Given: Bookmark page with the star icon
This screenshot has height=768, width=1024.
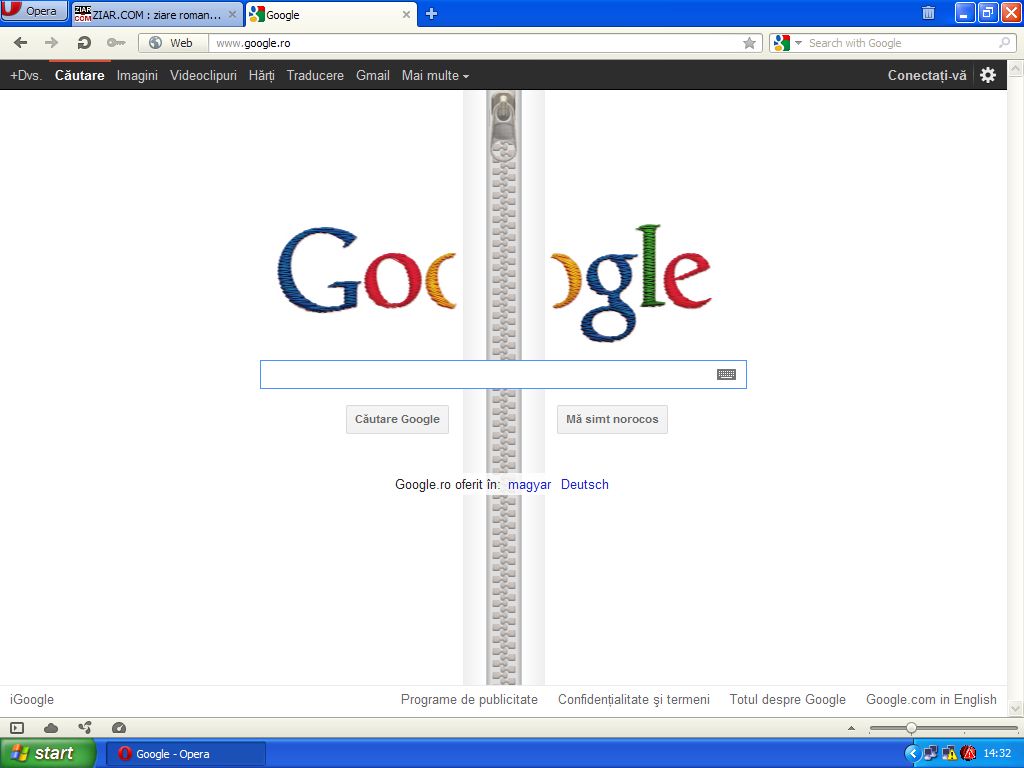Looking at the screenshot, I should tap(749, 43).
